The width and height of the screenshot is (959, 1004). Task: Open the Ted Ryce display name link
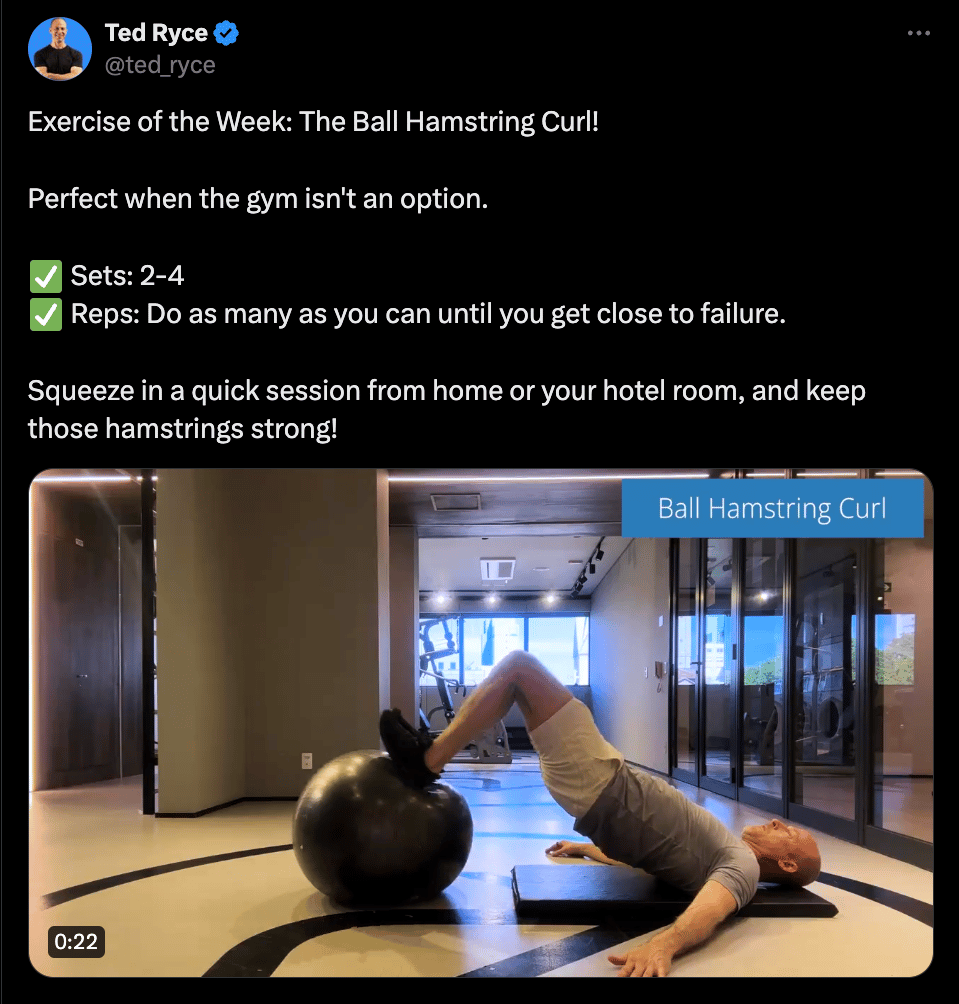(x=156, y=33)
